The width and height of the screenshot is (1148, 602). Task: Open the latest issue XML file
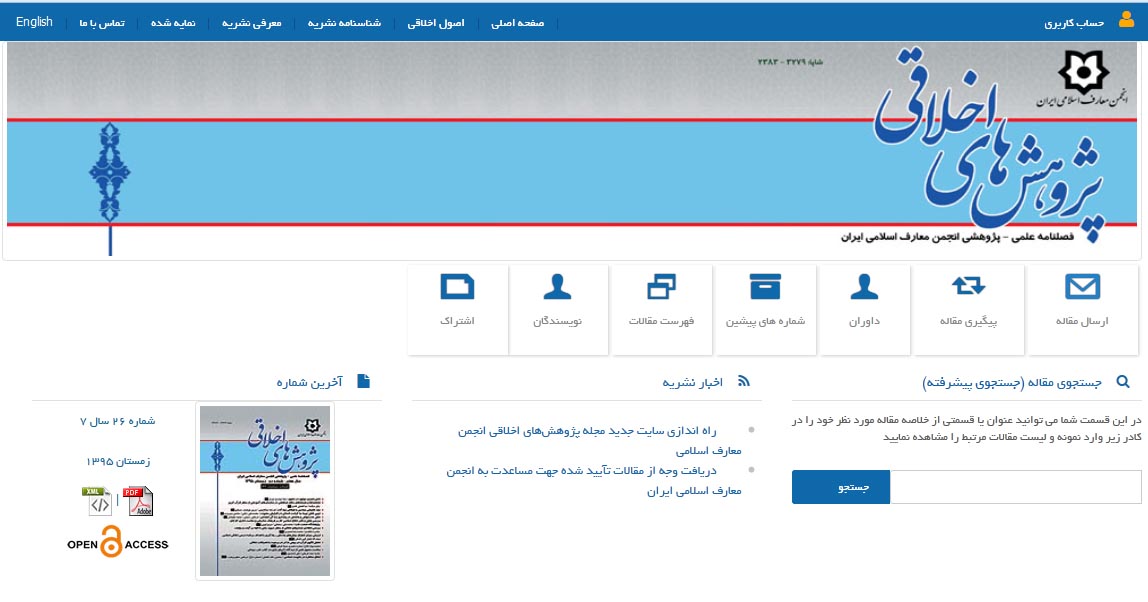point(97,501)
